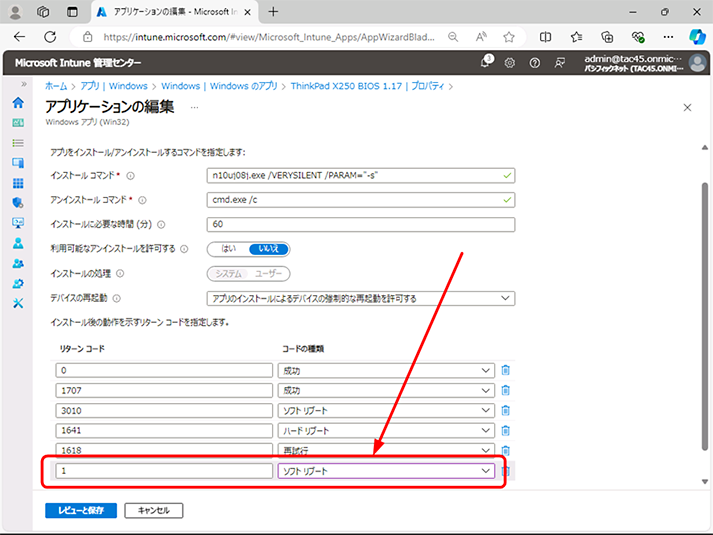Open a new browser tab
This screenshot has width=713, height=535.
pos(273,12)
